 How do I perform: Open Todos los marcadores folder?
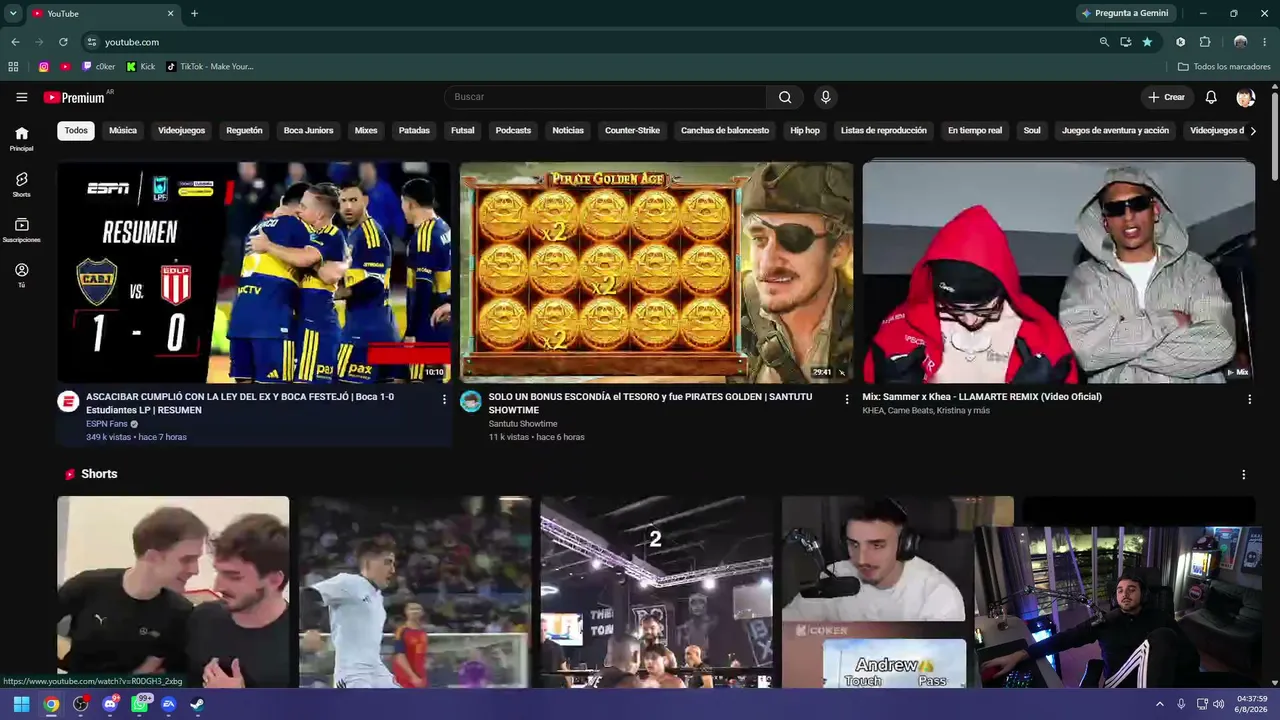pos(1224,67)
